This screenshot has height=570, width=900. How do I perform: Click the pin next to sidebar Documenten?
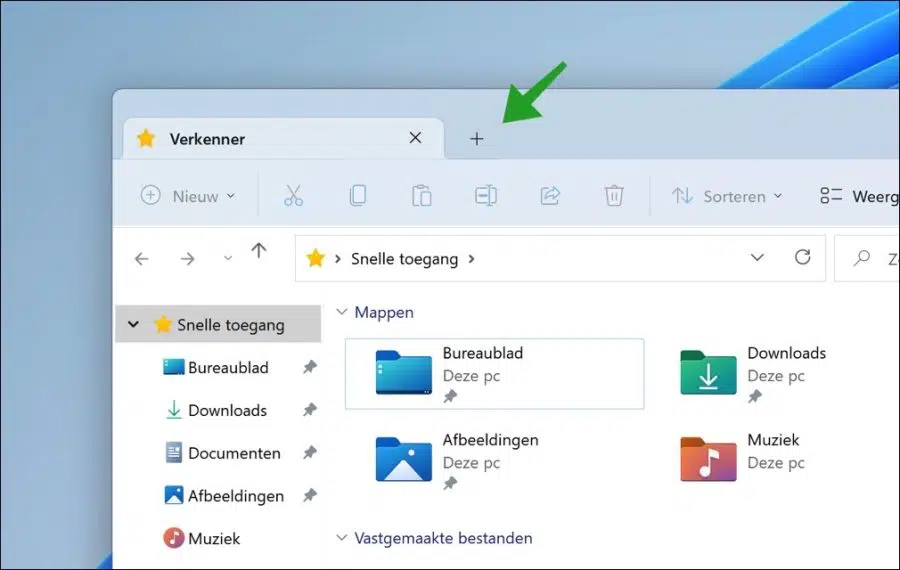310,452
